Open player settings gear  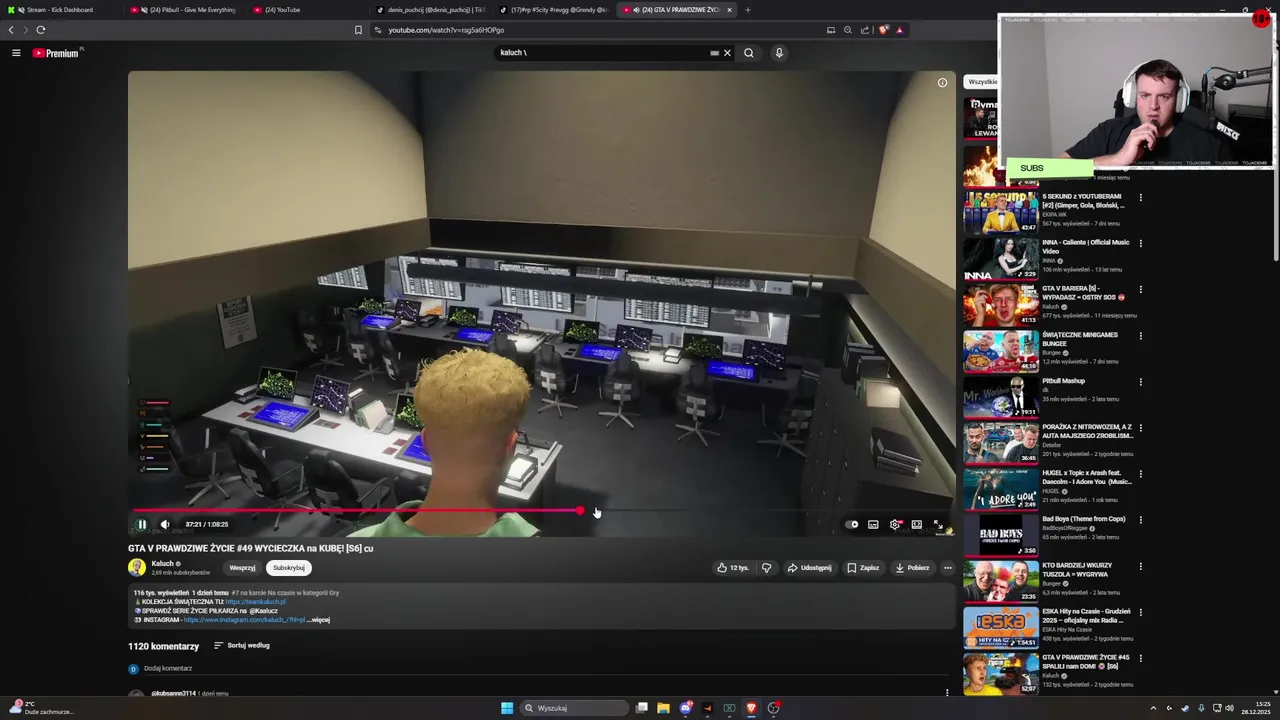coord(895,524)
